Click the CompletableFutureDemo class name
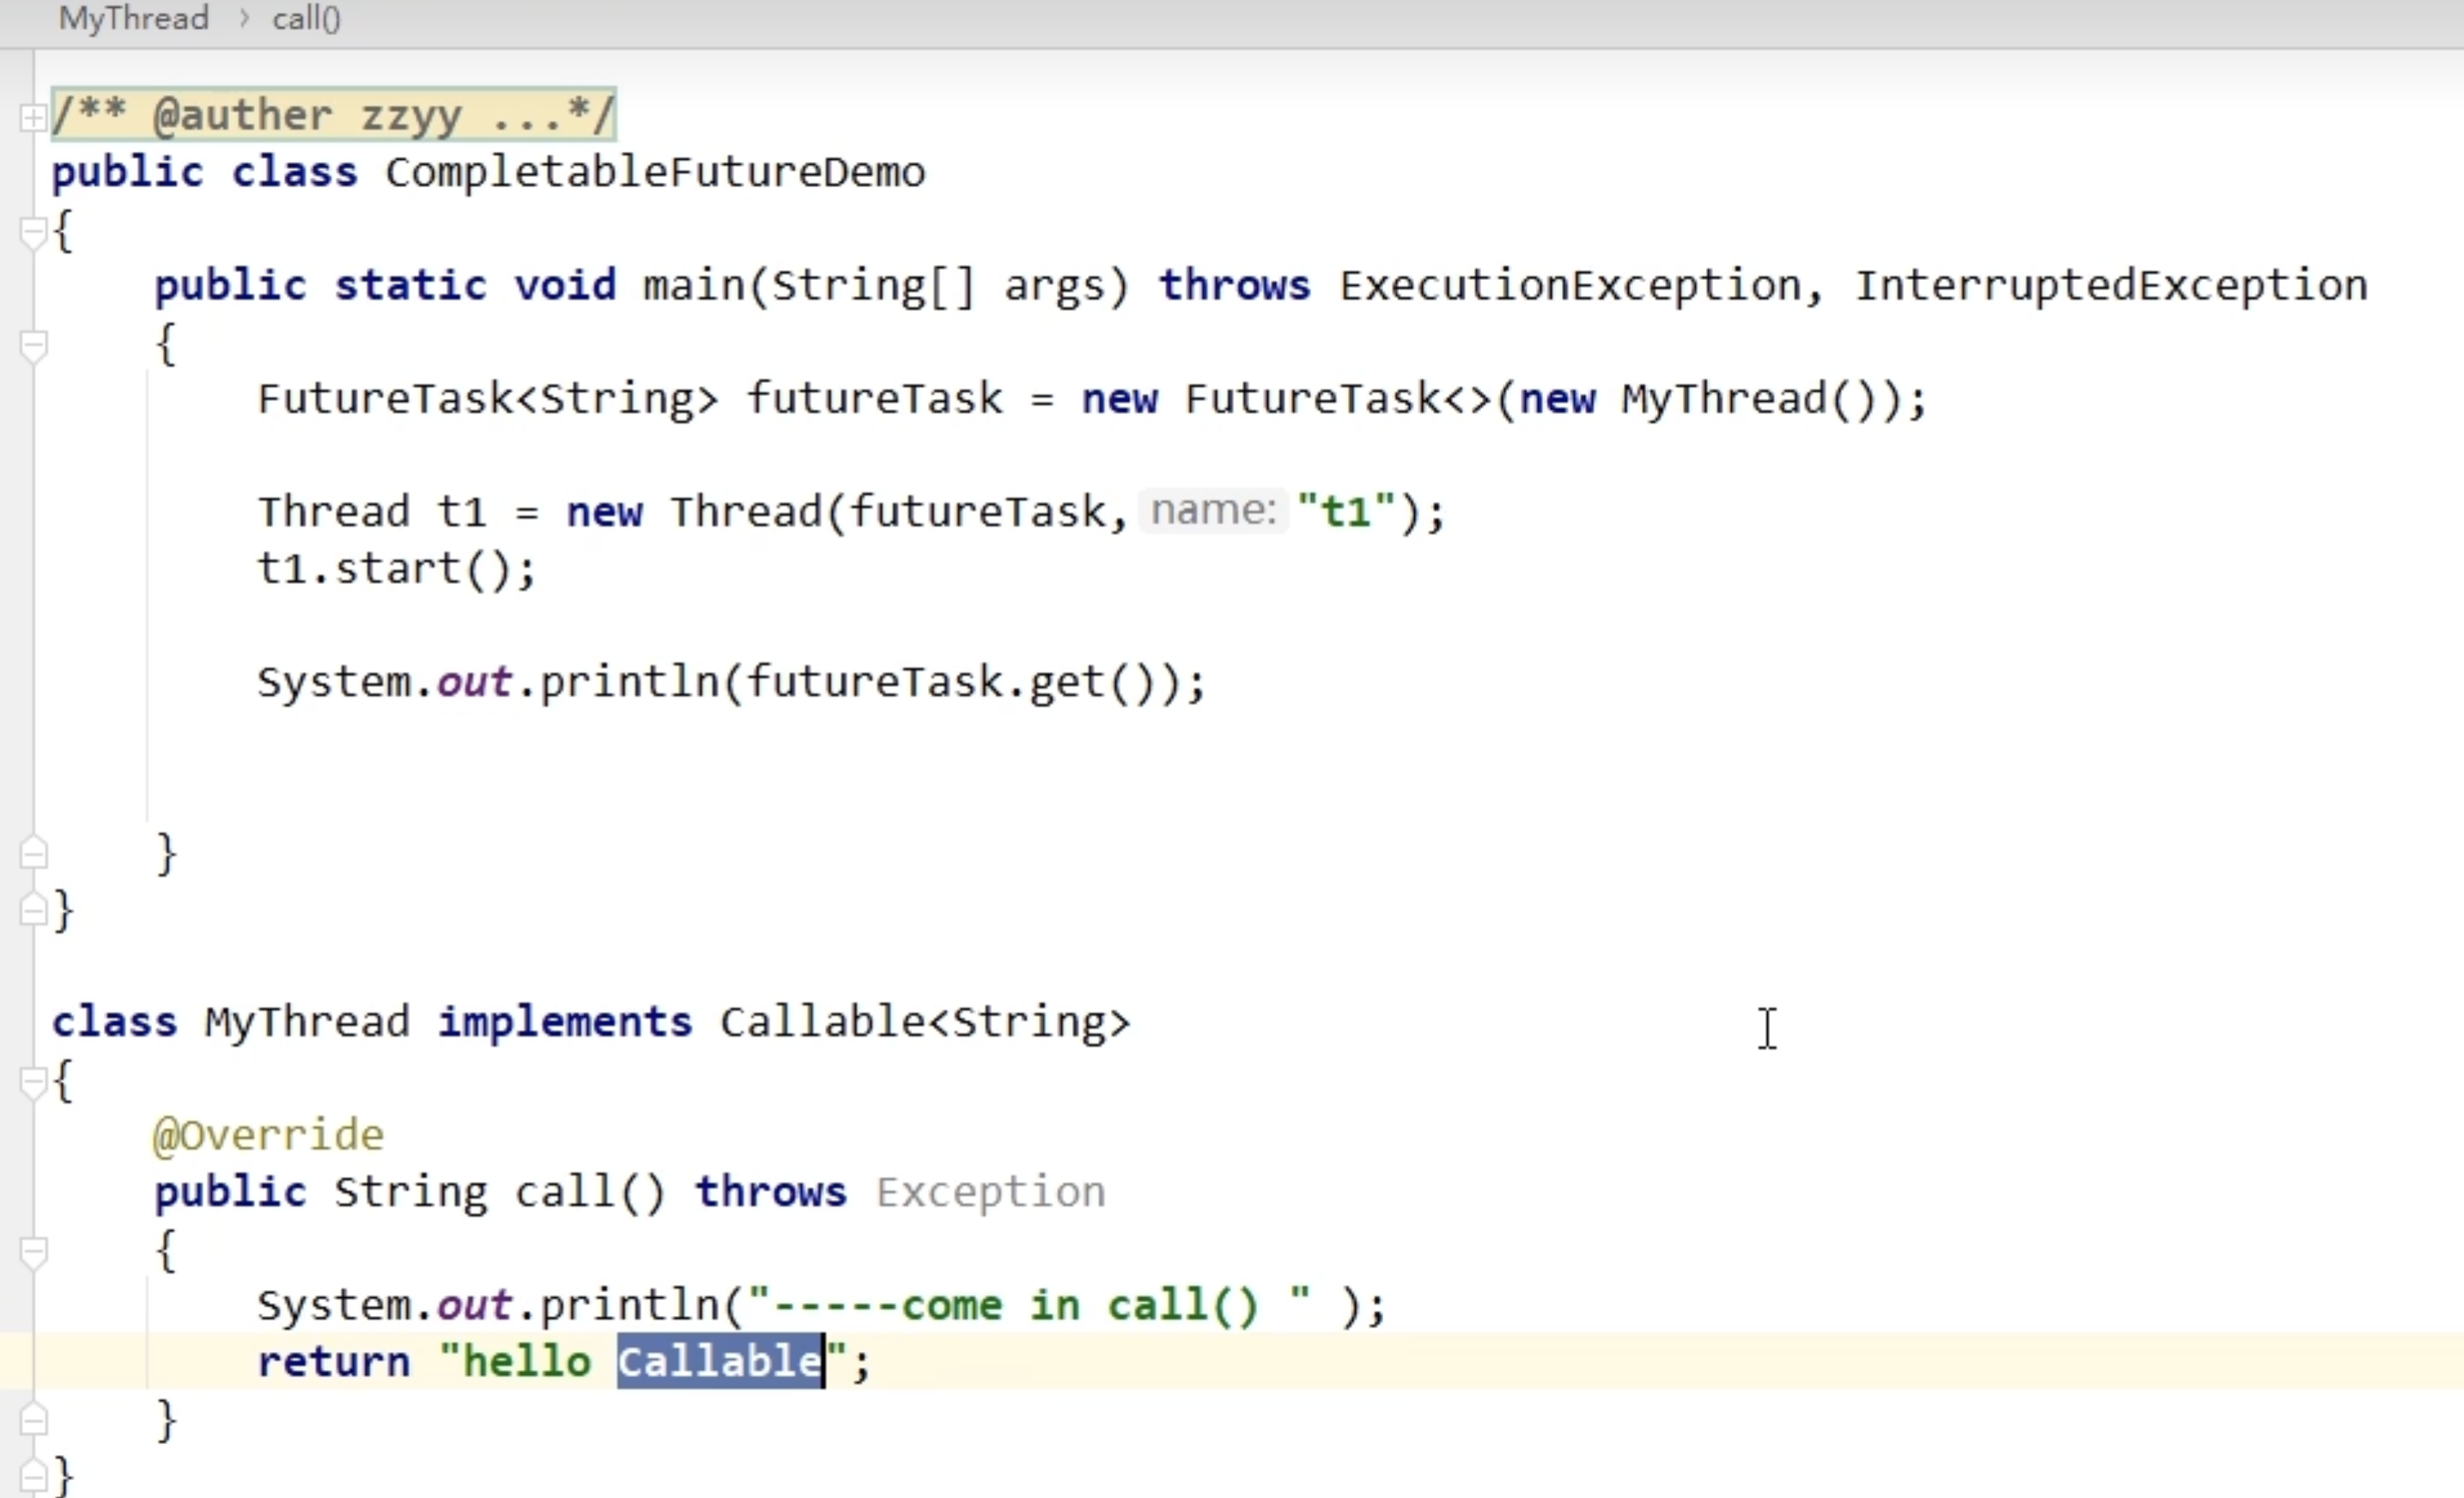The height and width of the screenshot is (1498, 2464). (x=655, y=172)
